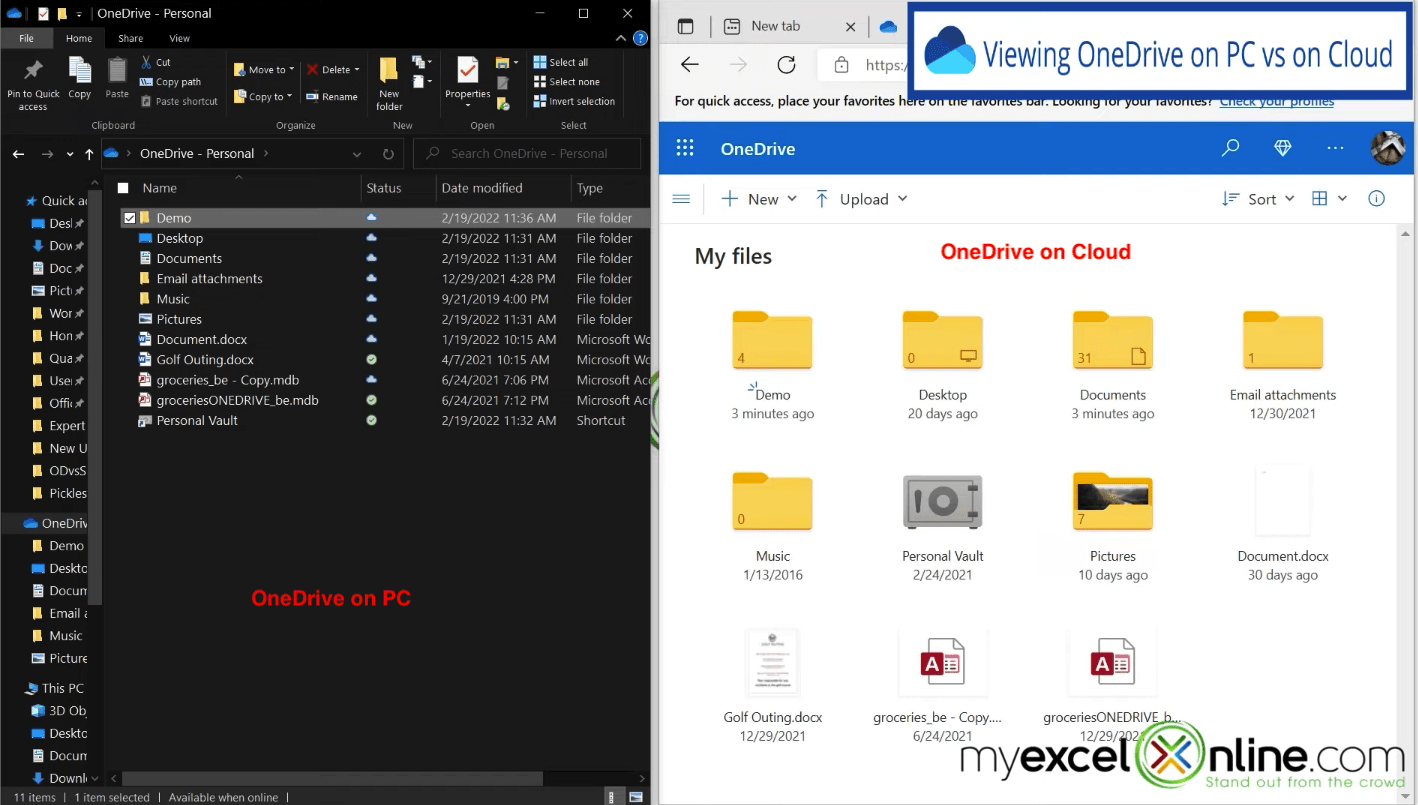Switch to the View ribbon tab

coord(179,38)
